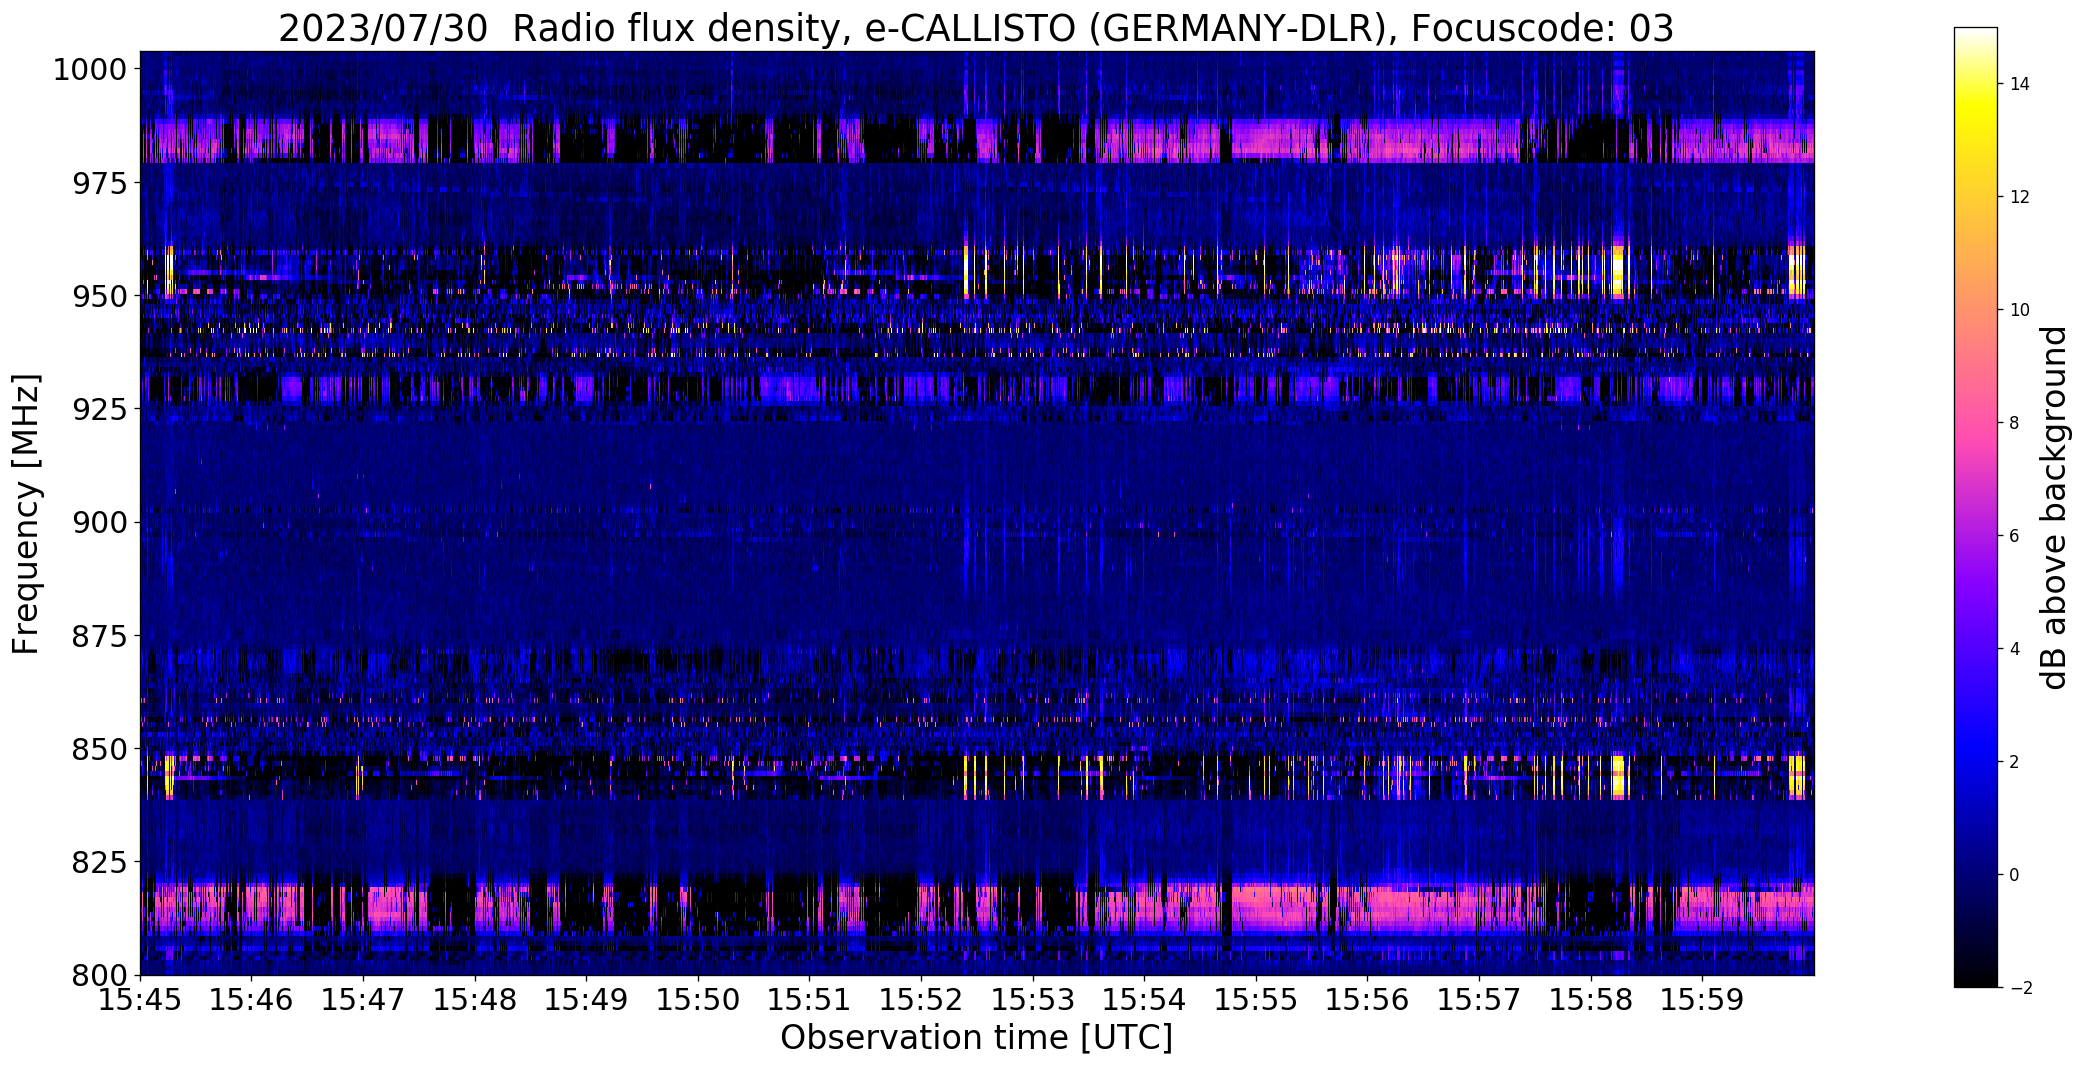Screen dimensions: 2085x1067
Task: Click the colorbar tick value 0
Action: click(2014, 875)
